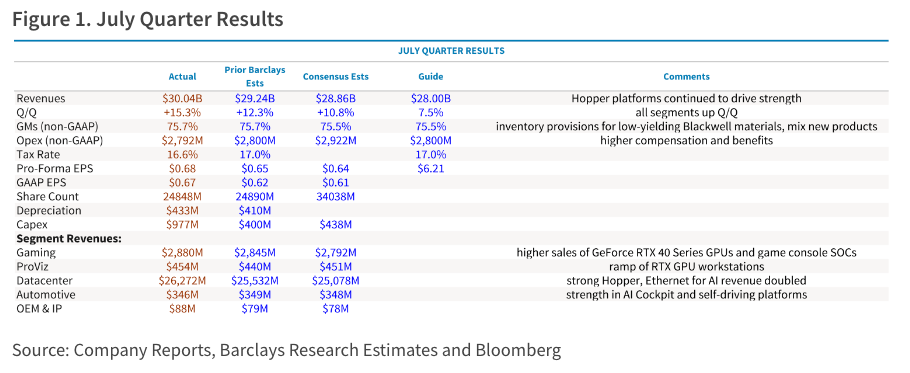Viewport: 910px width, 373px height.
Task: Click the 'Figure 1. July Quarter Results' title
Action: (148, 19)
